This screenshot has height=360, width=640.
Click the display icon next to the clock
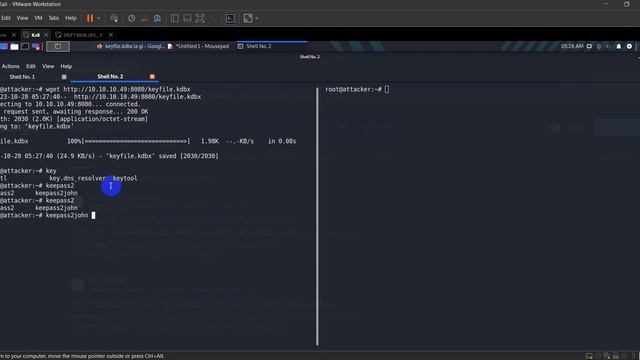point(589,47)
